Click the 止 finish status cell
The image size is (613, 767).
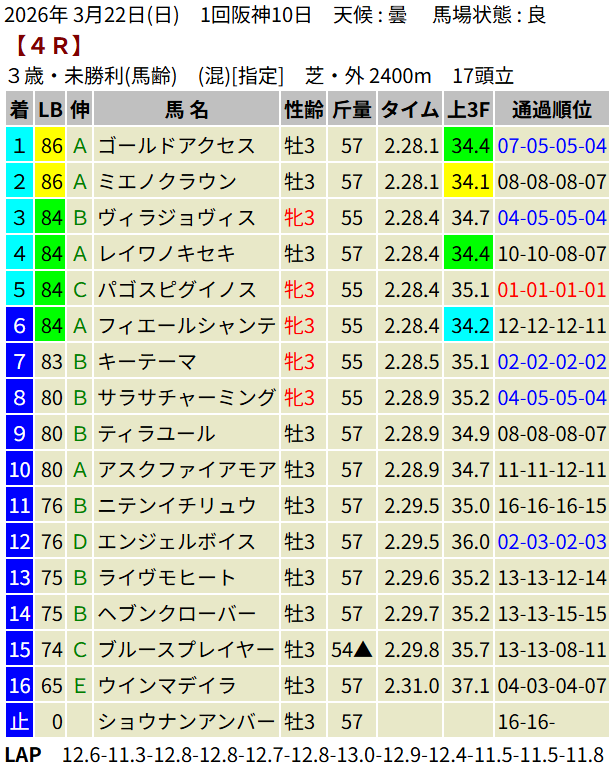pyautogui.click(x=19, y=722)
